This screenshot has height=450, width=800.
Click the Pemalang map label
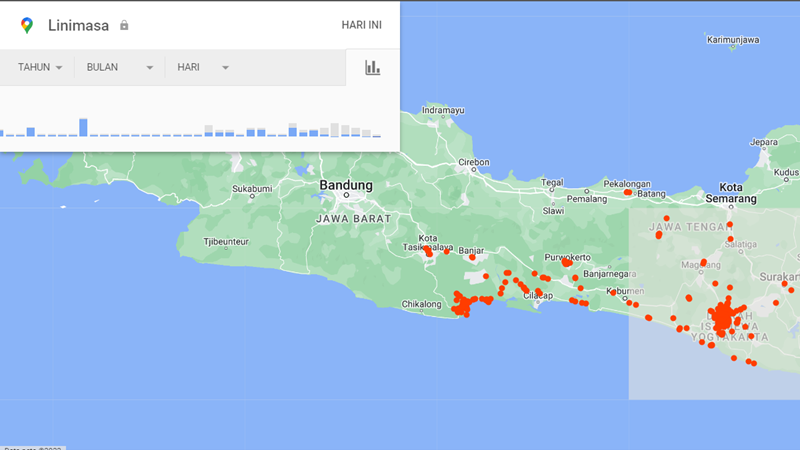point(587,199)
